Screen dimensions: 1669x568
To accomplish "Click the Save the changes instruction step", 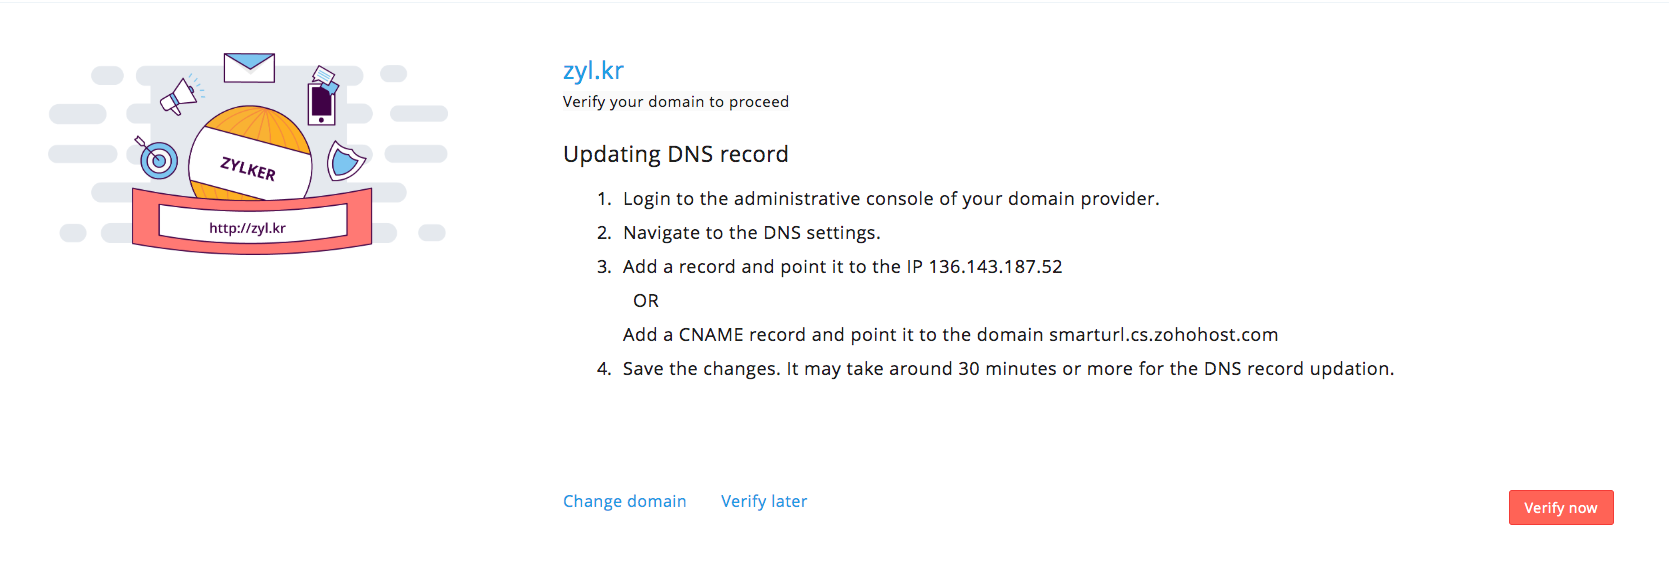I will [1008, 369].
